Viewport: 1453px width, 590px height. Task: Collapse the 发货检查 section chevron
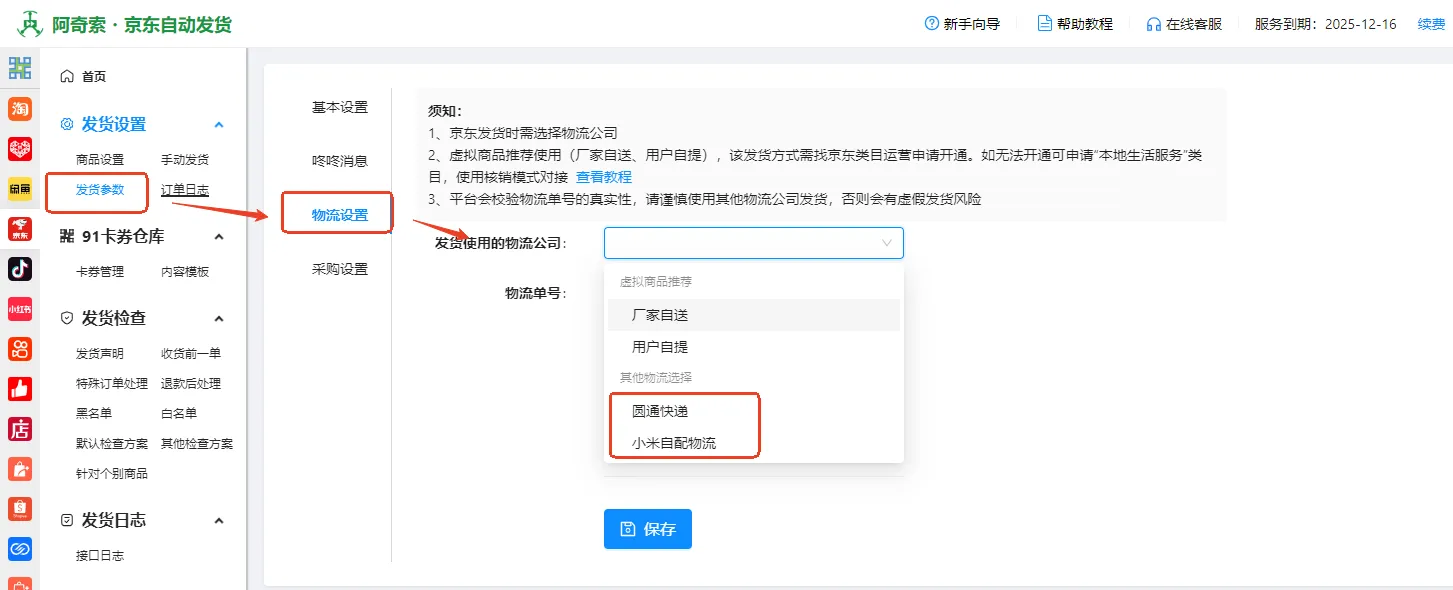[219, 318]
